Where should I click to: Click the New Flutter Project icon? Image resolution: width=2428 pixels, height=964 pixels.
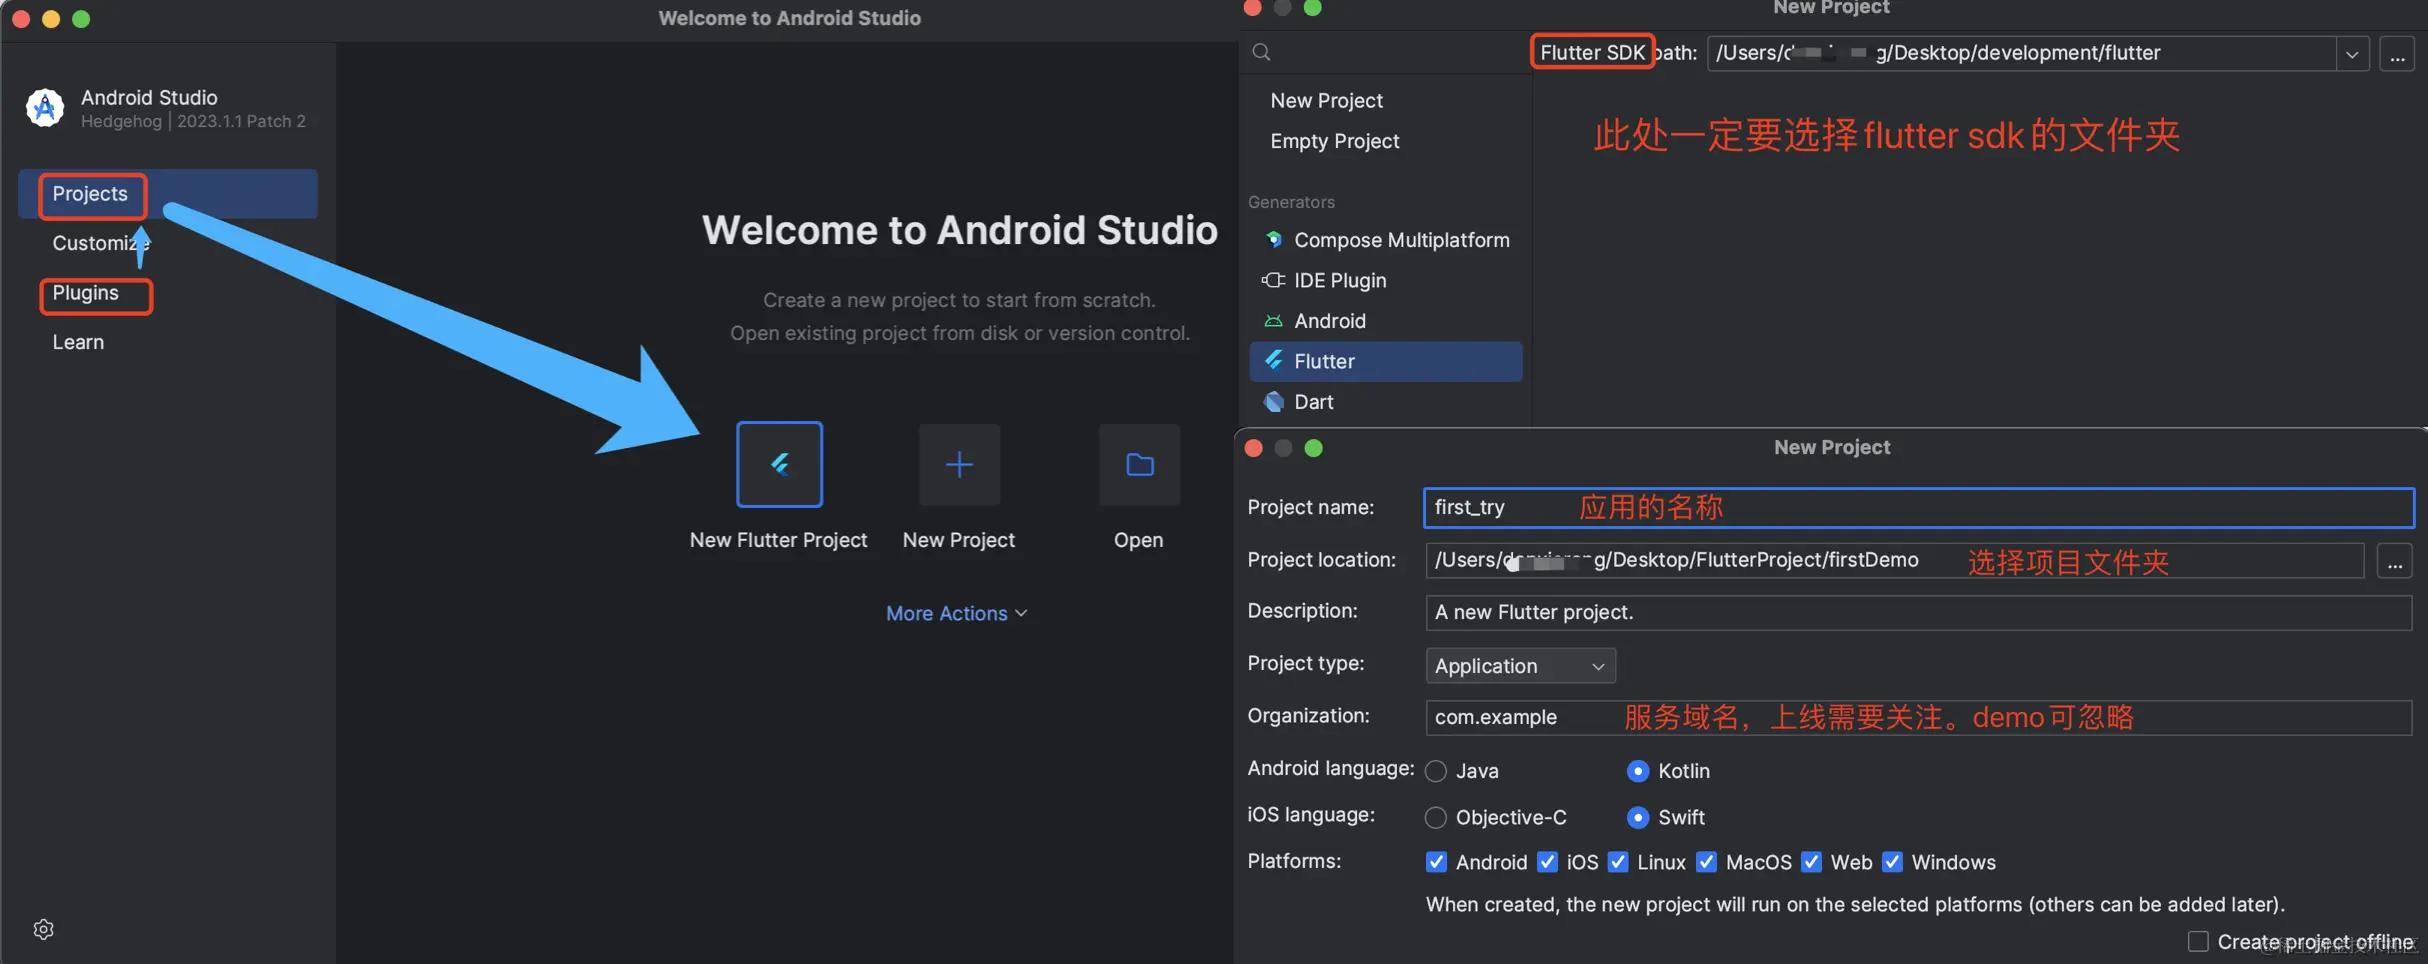coord(779,465)
